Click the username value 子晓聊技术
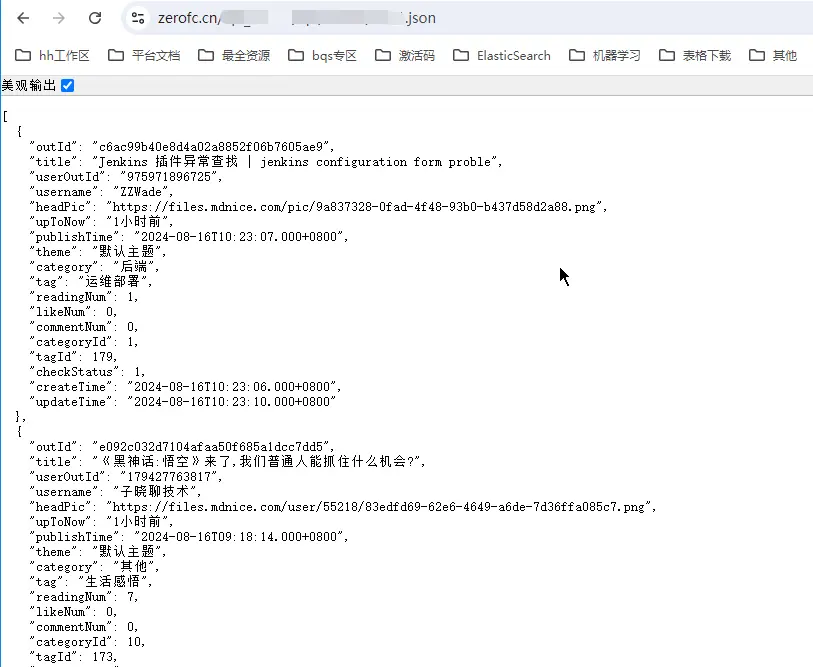Image resolution: width=813 pixels, height=667 pixels. click(156, 492)
